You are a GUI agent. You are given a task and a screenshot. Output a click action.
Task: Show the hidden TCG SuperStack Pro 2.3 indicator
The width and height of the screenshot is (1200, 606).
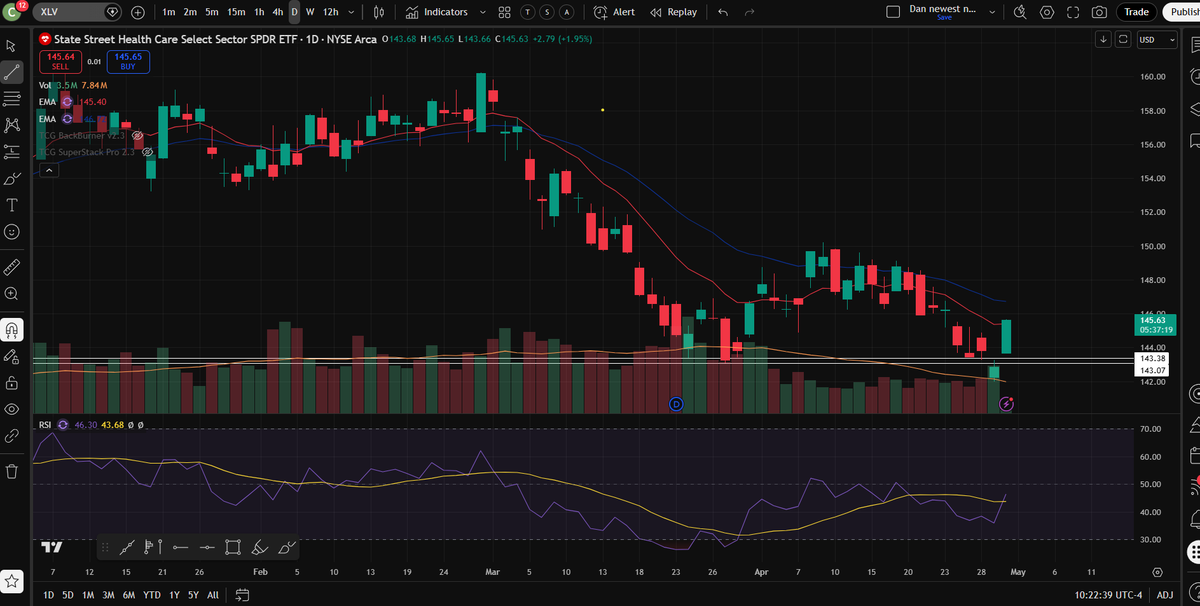[x=147, y=152]
